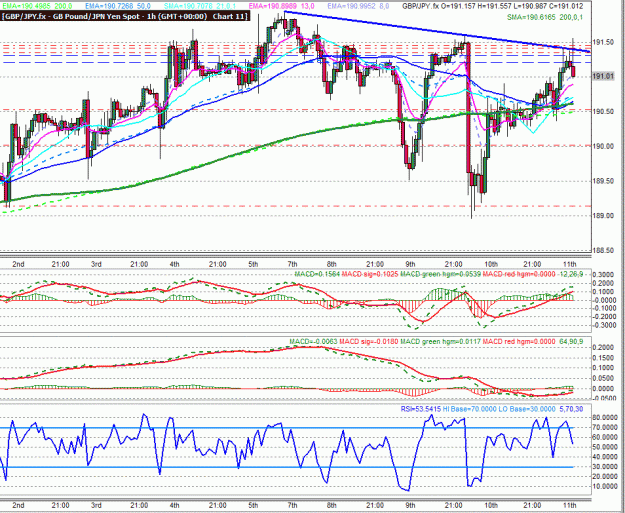Click the 70.0000 RSI scale label

point(603,428)
